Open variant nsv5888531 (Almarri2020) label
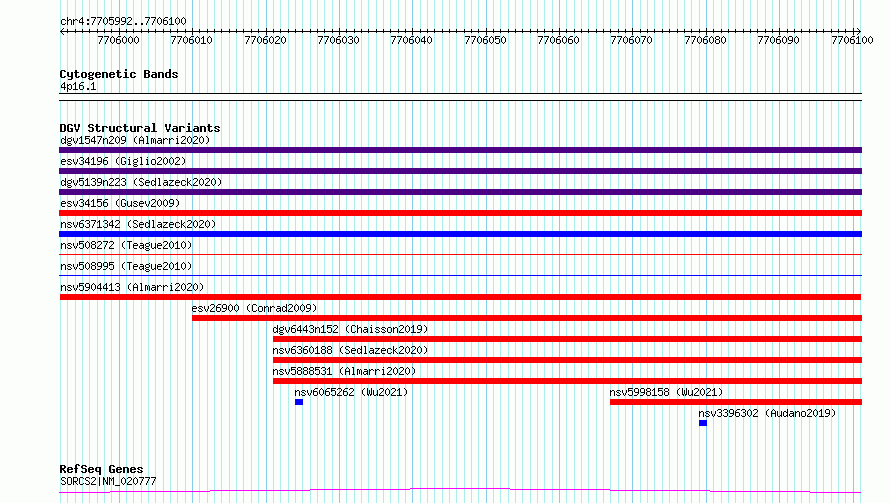This screenshot has width=890, height=503. click(x=344, y=371)
